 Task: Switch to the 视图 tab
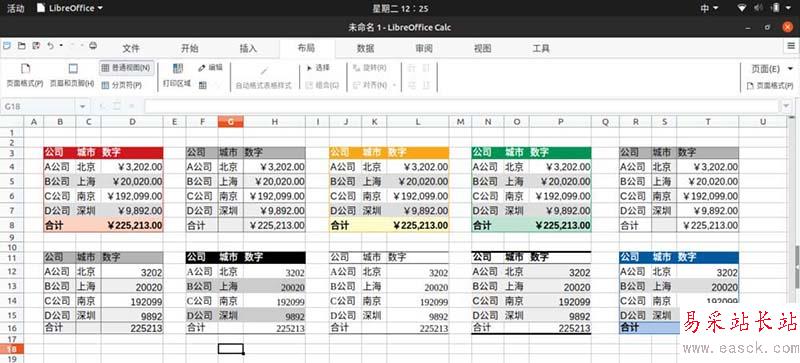483,49
